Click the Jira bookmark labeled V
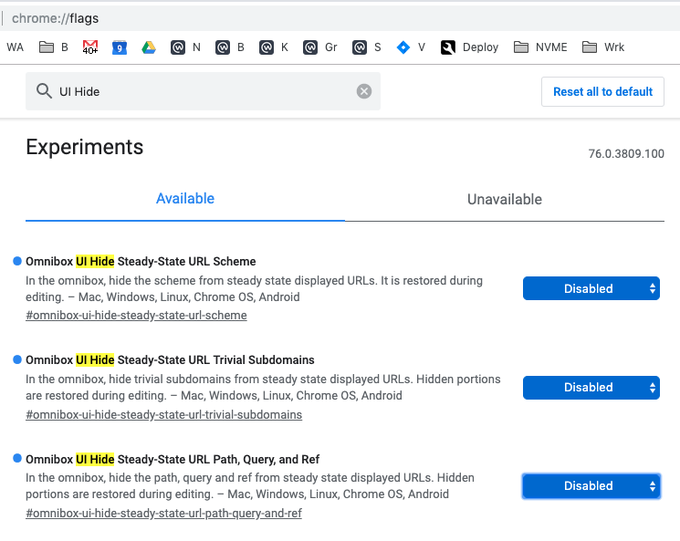Viewport: 680px width, 541px height. click(x=411, y=47)
